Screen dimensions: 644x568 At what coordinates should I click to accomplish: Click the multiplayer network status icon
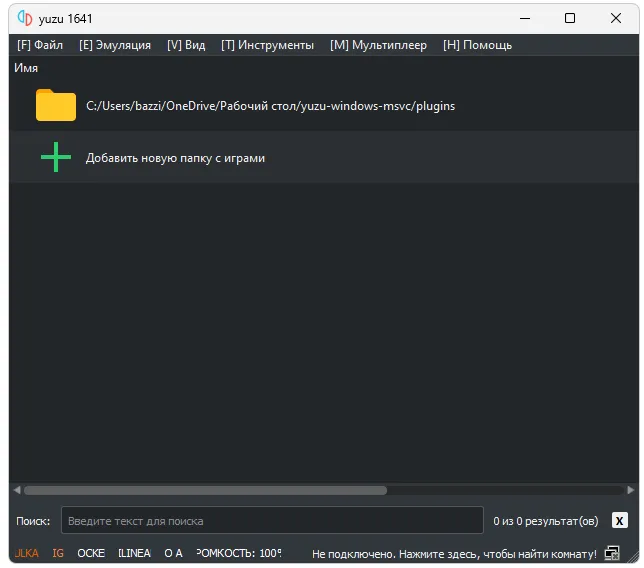[x=612, y=553]
